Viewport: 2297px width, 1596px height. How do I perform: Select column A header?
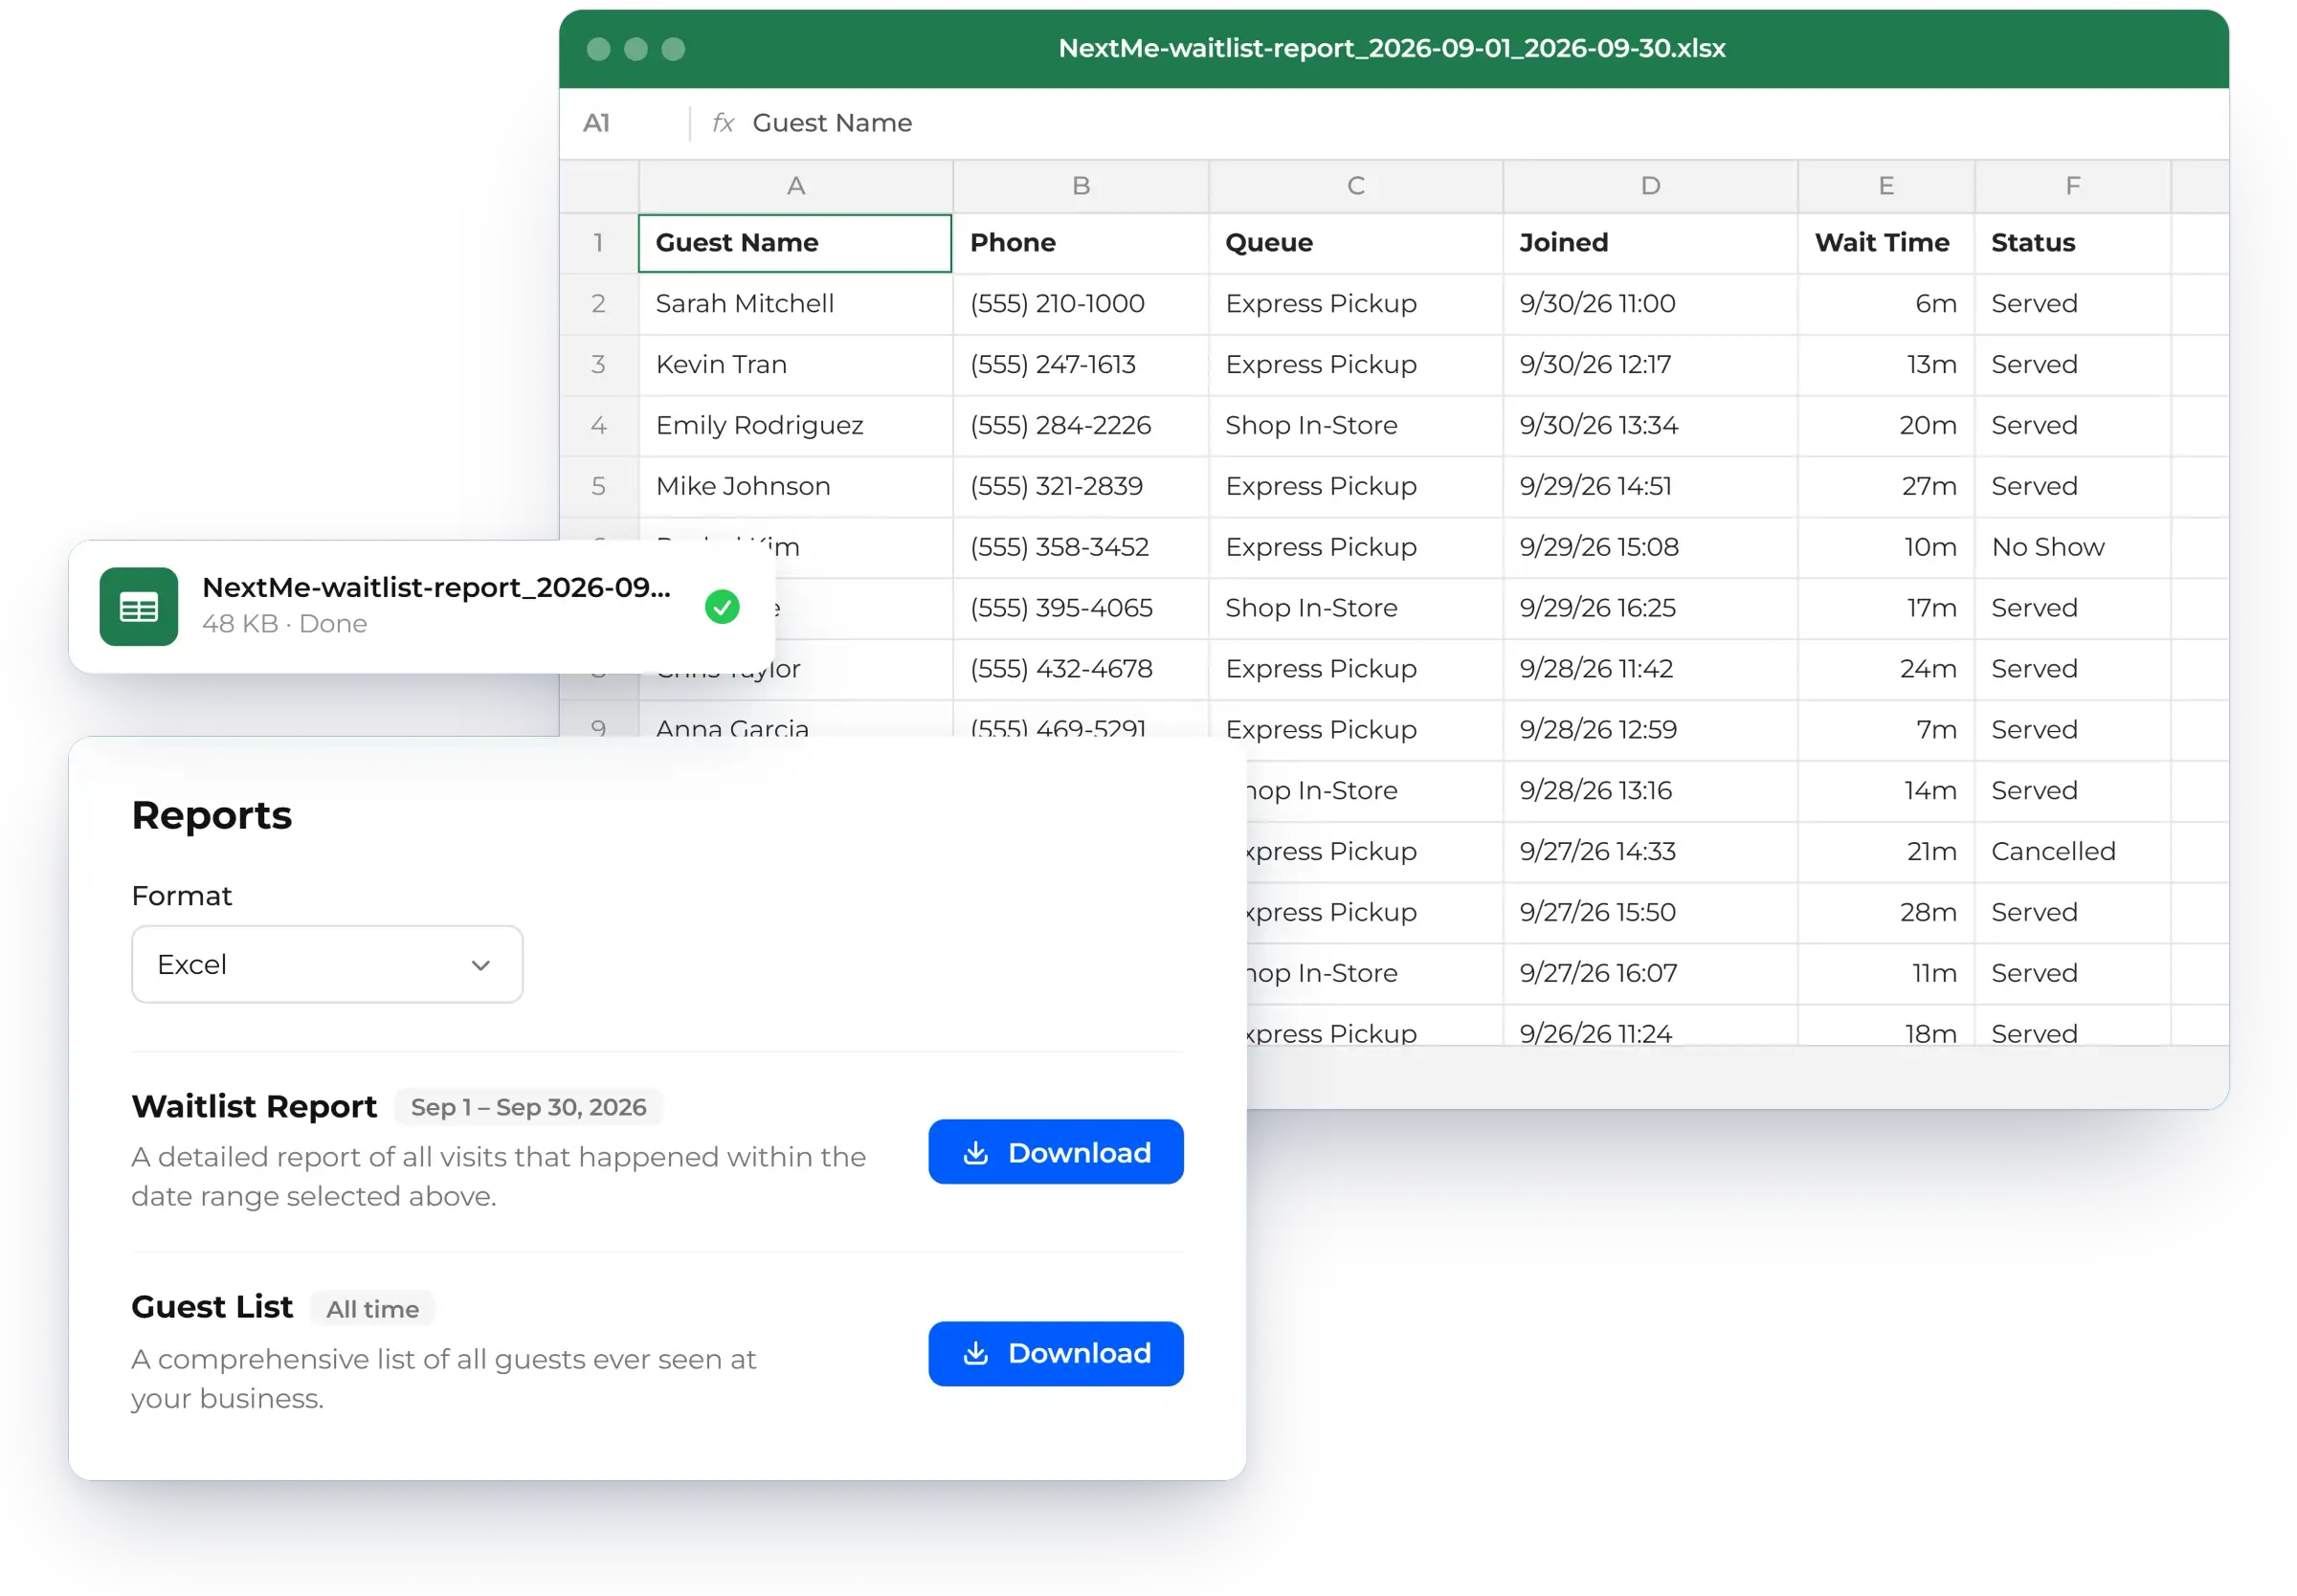pyautogui.click(x=795, y=186)
